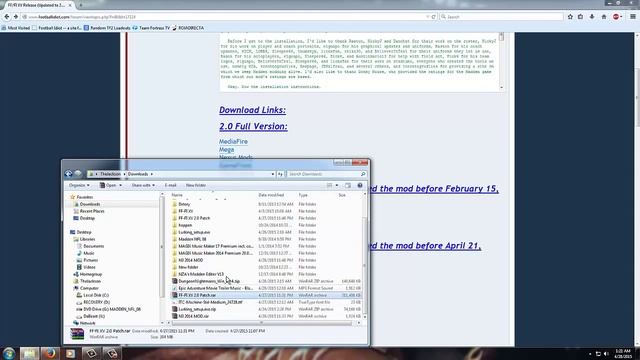Click the 2.0 Full Version heading link

(x=253, y=126)
